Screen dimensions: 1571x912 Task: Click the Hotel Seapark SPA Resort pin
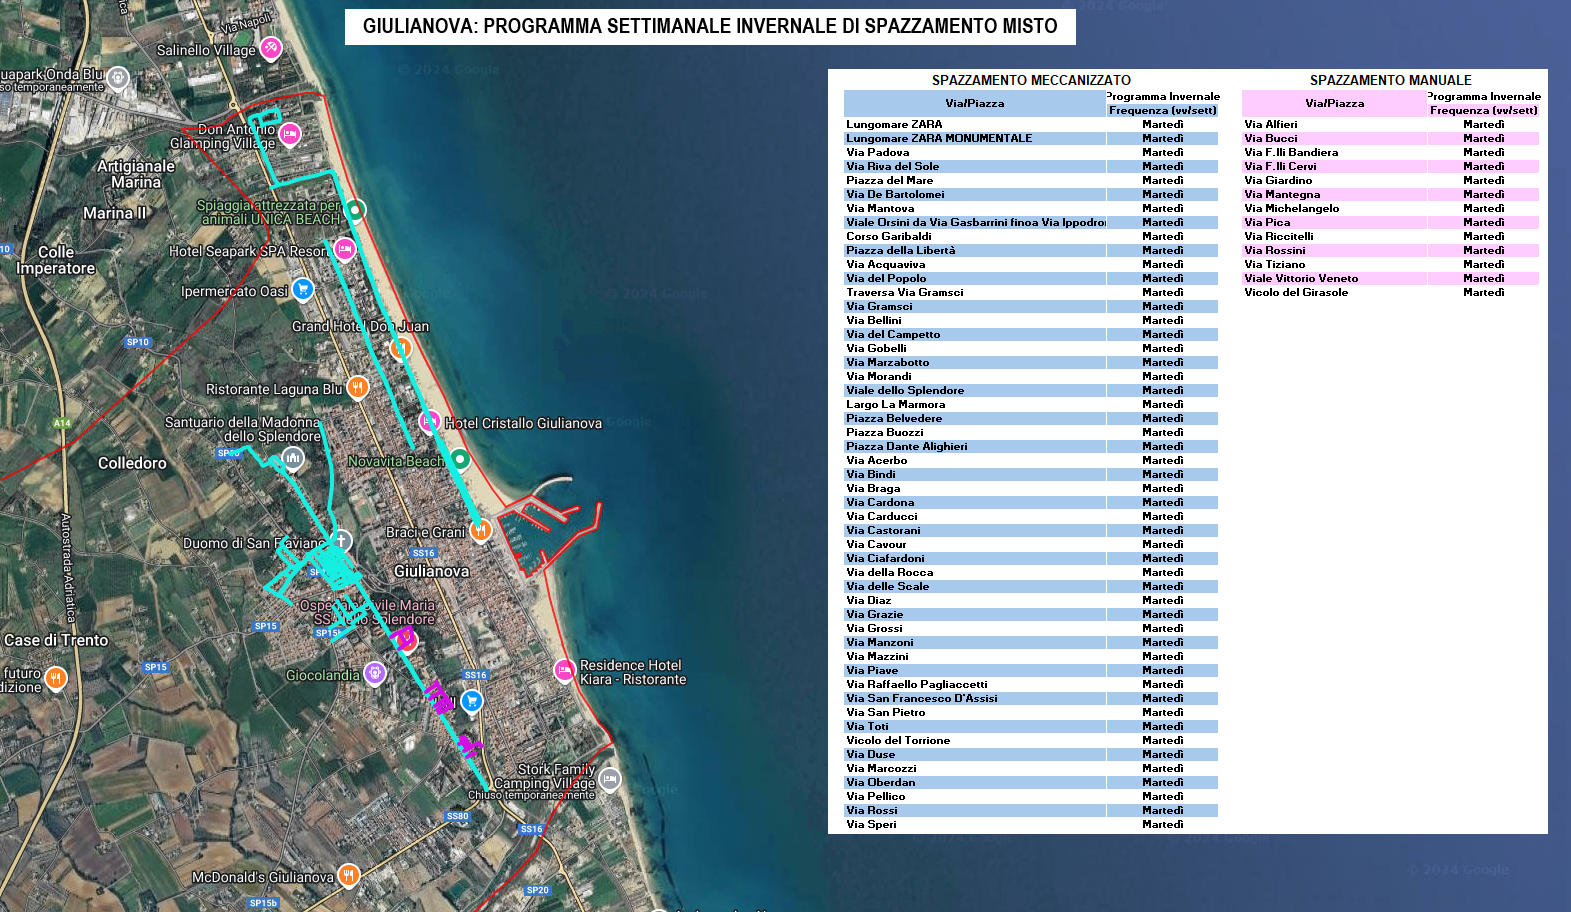(x=345, y=248)
